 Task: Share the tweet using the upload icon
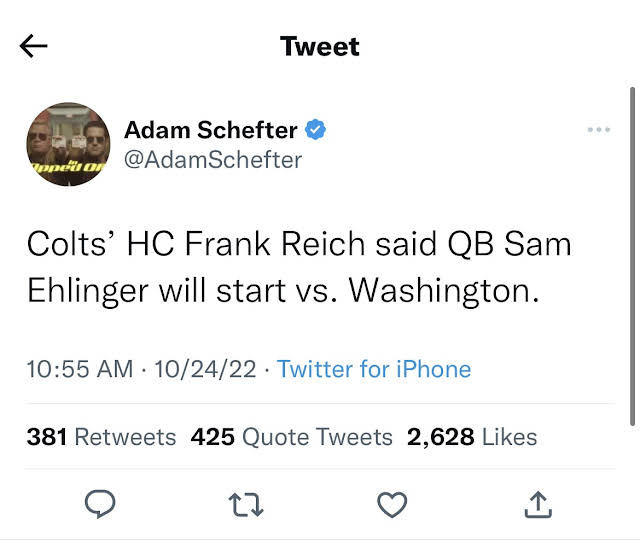(538, 505)
